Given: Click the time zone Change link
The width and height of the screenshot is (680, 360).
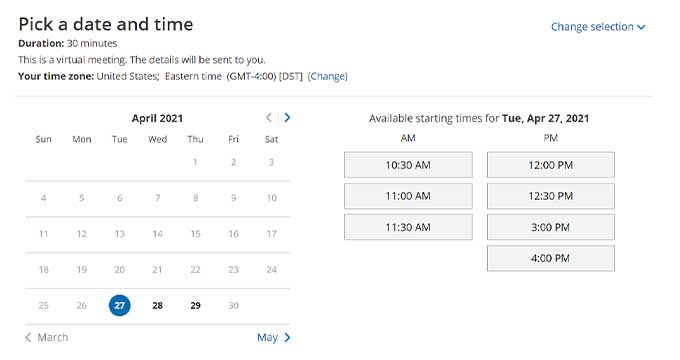Looking at the screenshot, I should [327, 76].
